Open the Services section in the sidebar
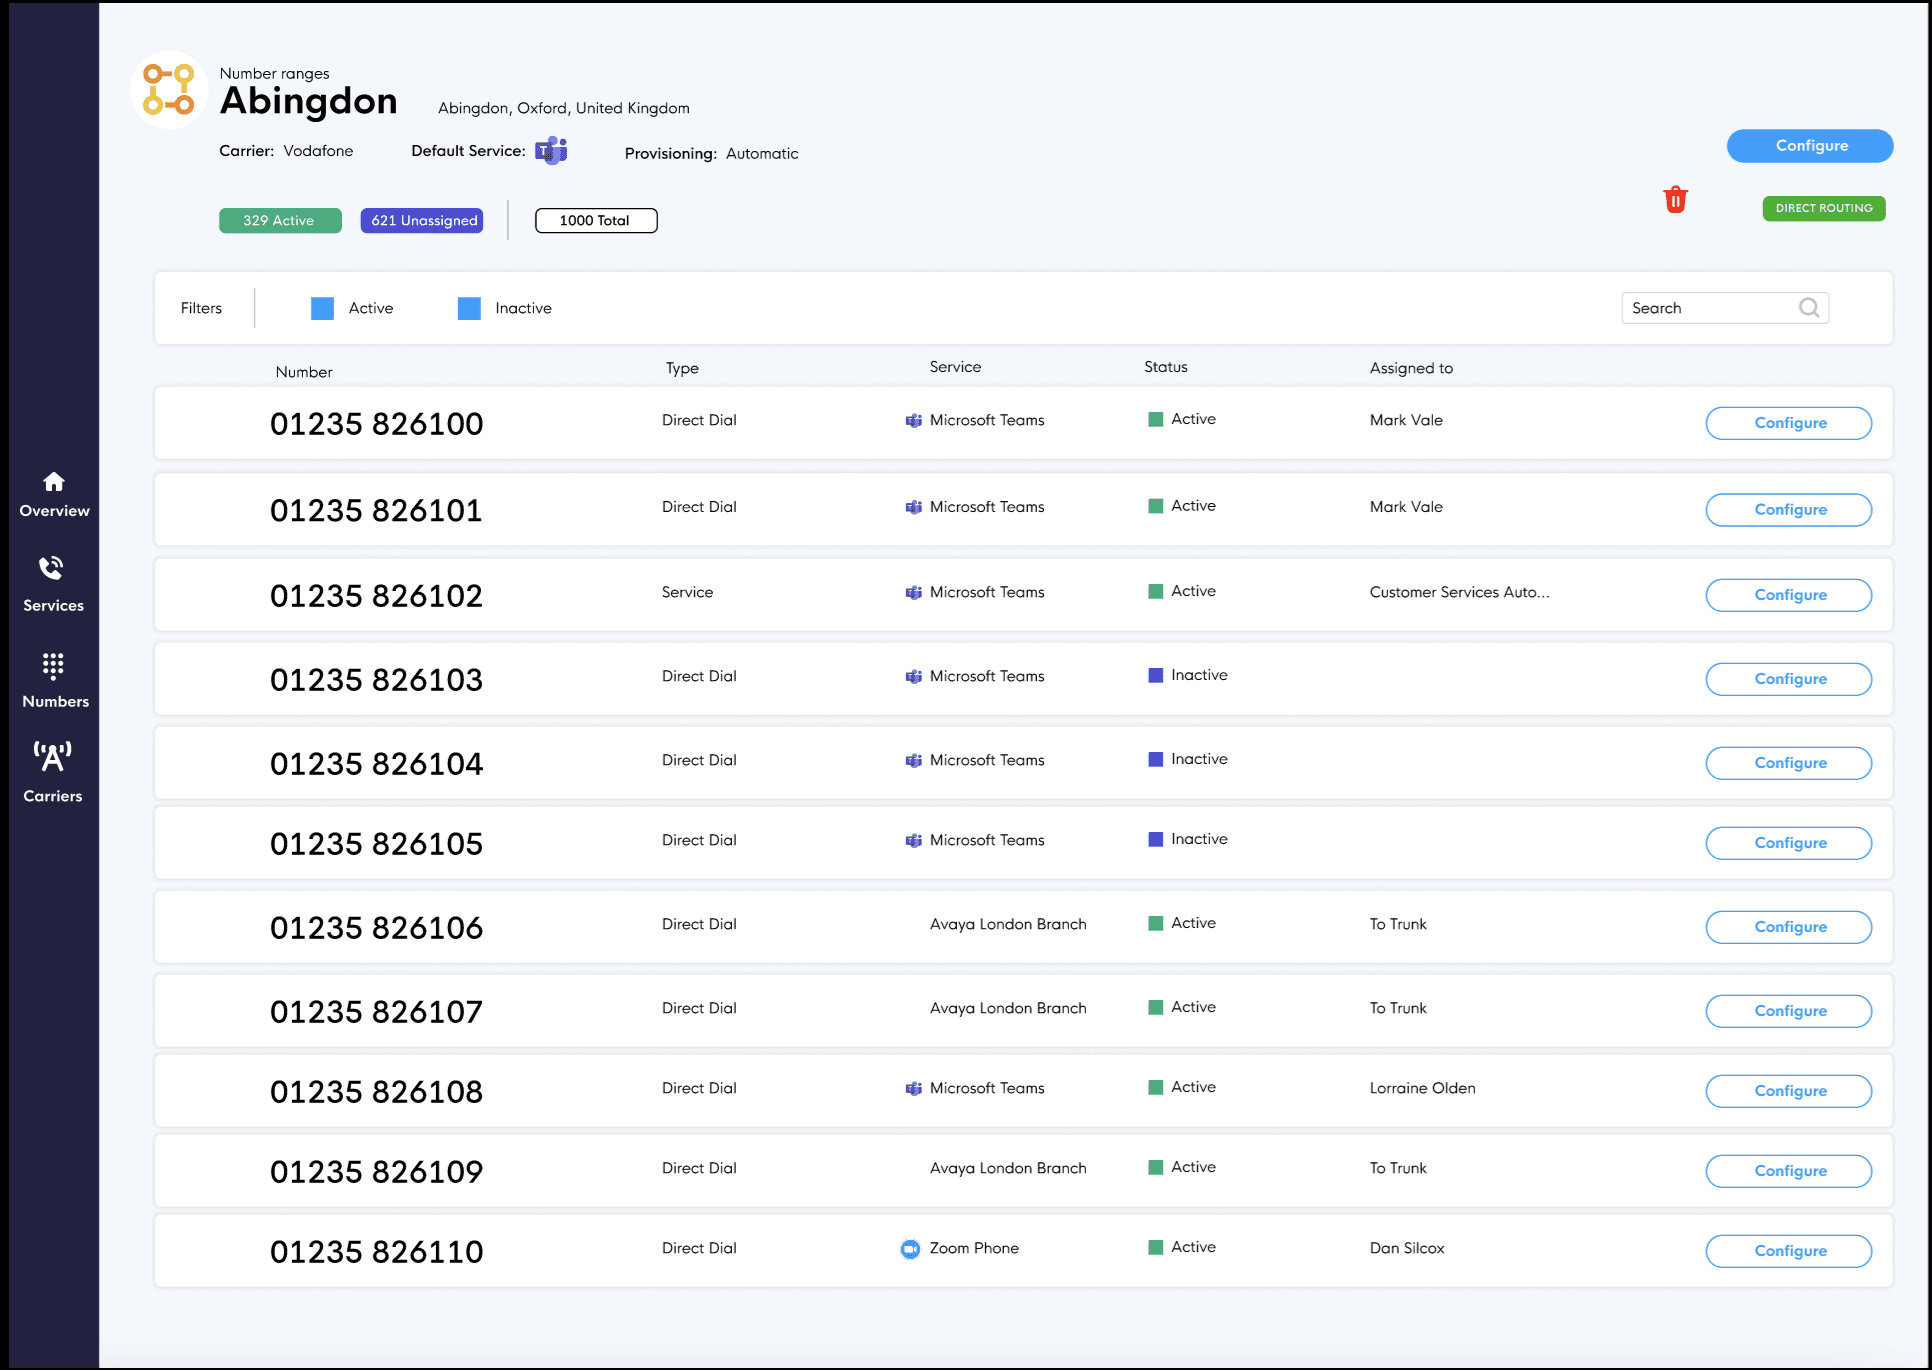1932x1370 pixels. point(53,584)
